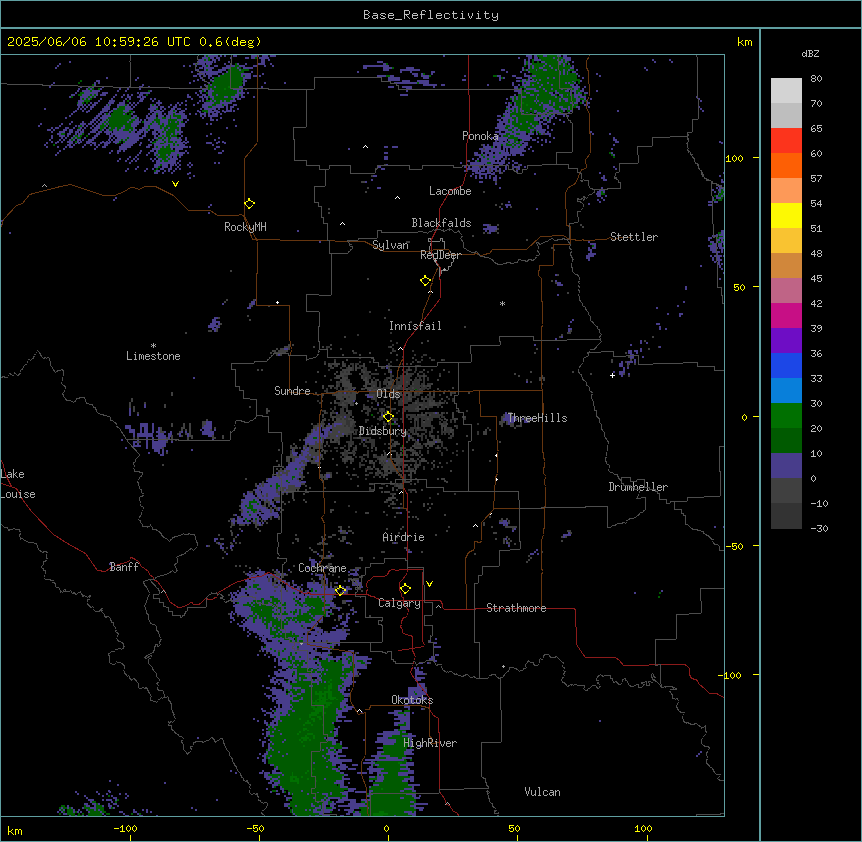Click the Airdrie city label

[403, 537]
